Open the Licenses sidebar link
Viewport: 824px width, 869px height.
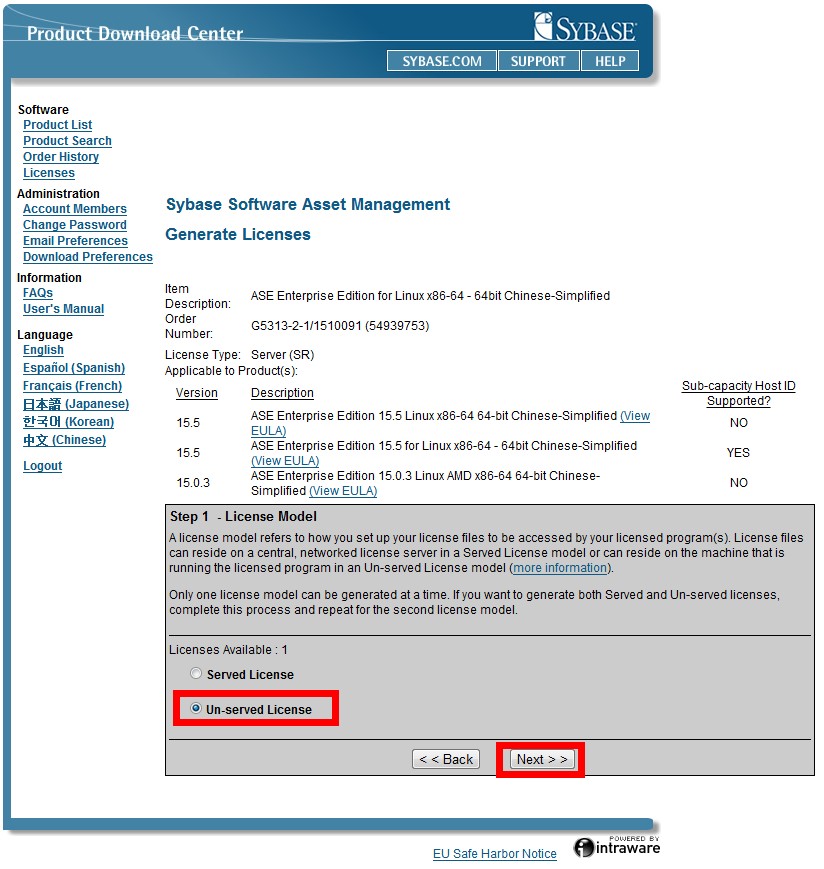tap(49, 173)
